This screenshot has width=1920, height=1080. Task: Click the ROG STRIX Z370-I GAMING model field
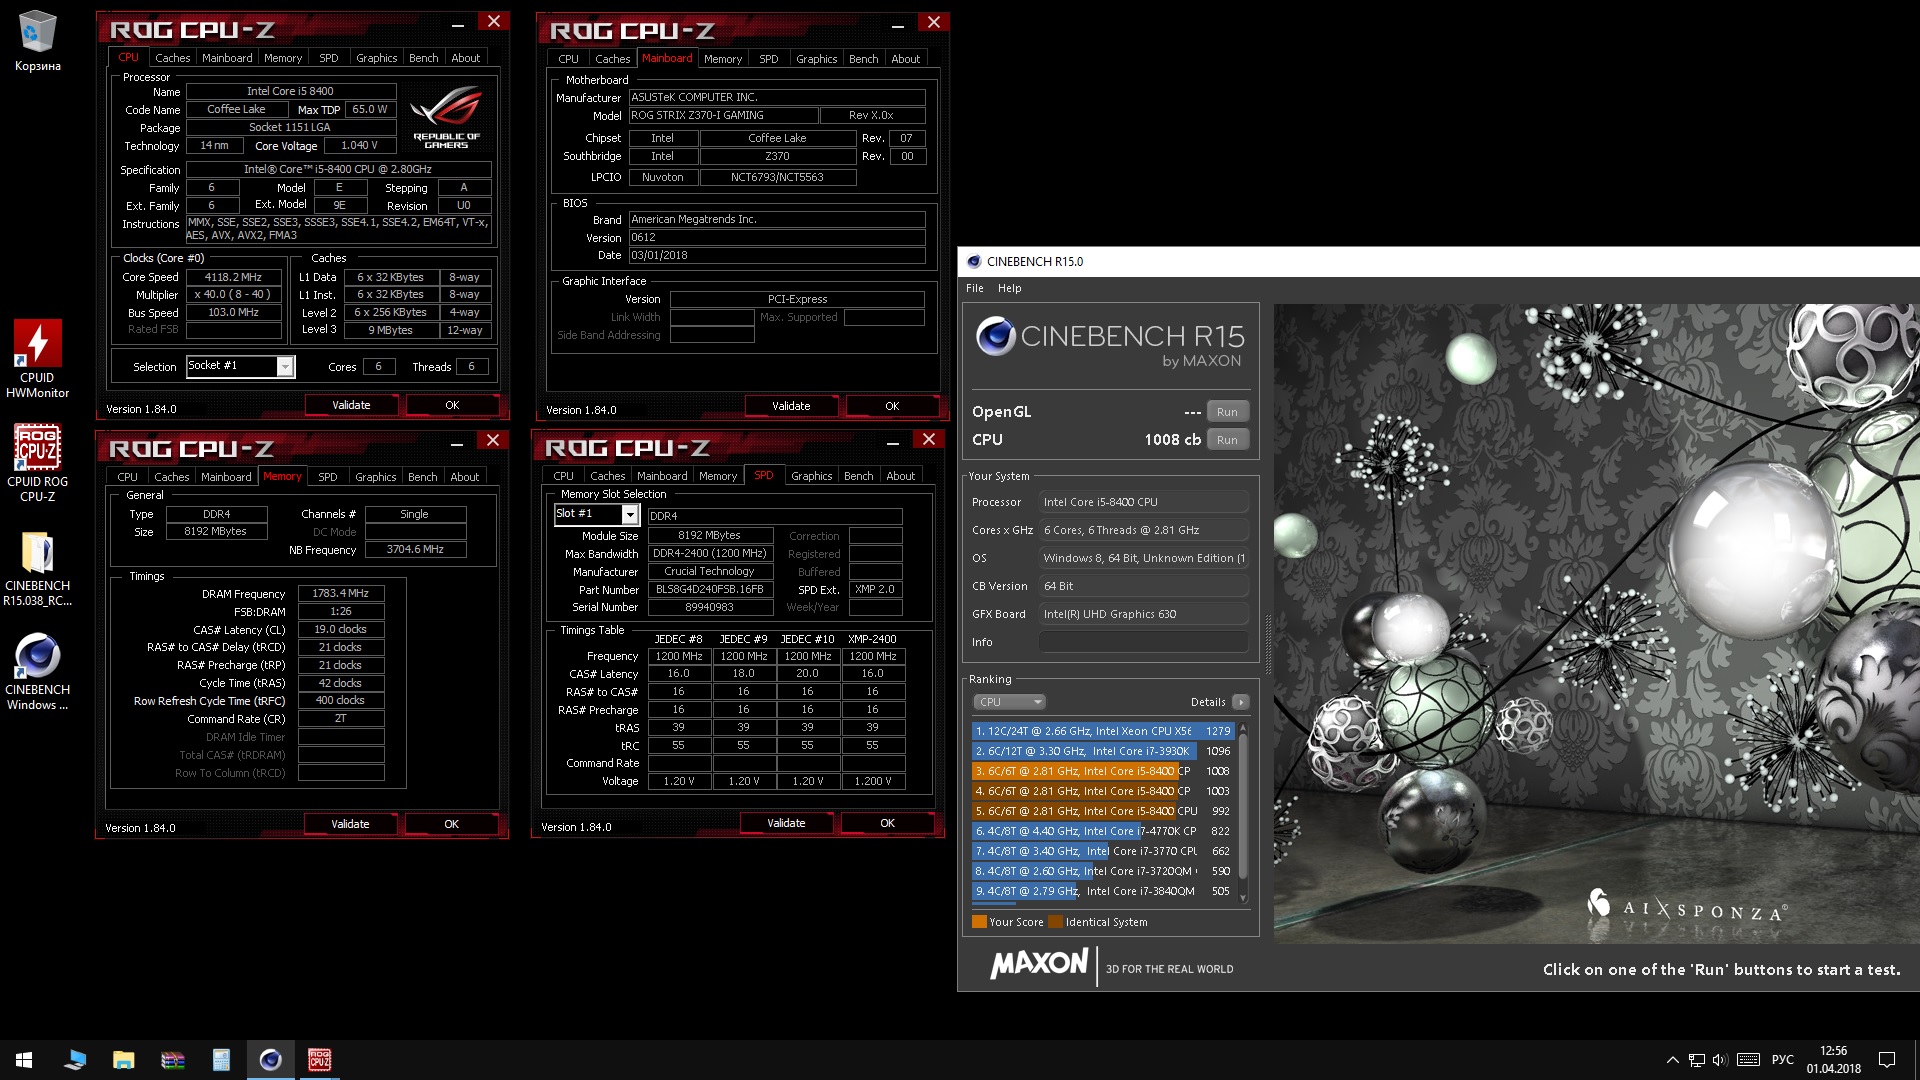(723, 115)
